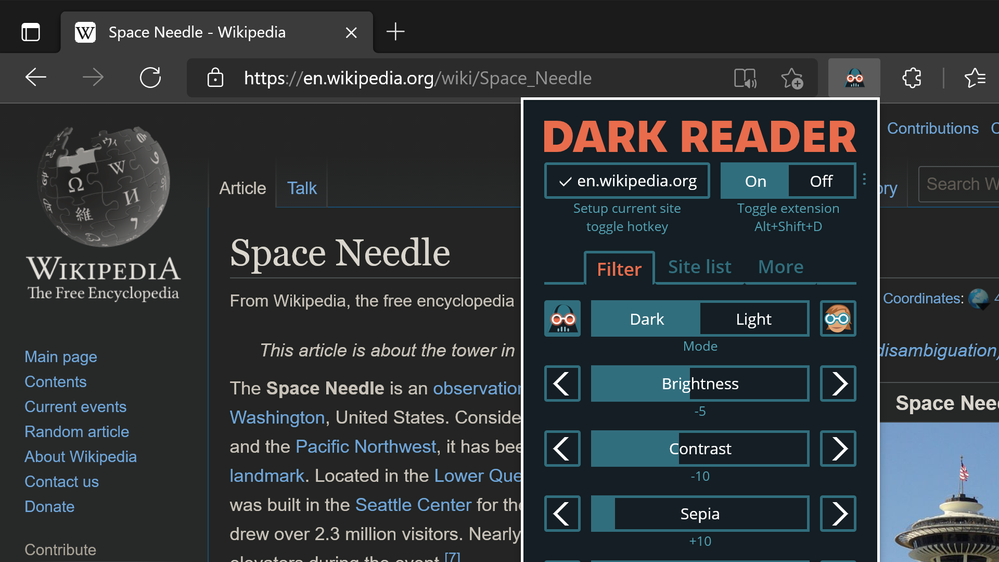
Task: Open the Contributions link
Action: [933, 129]
